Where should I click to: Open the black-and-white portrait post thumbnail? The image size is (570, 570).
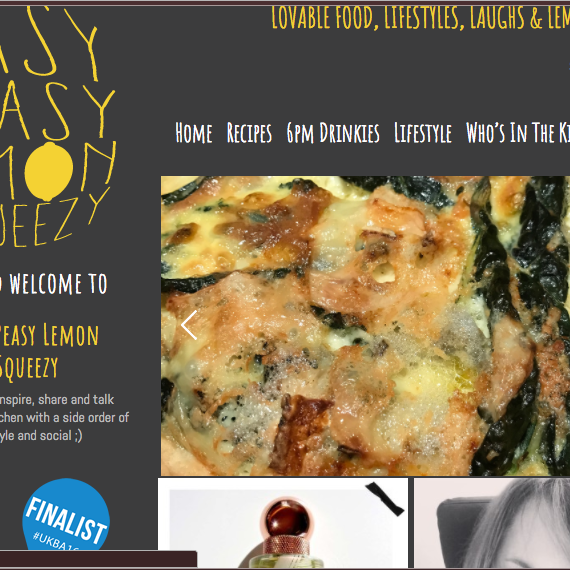(x=492, y=523)
